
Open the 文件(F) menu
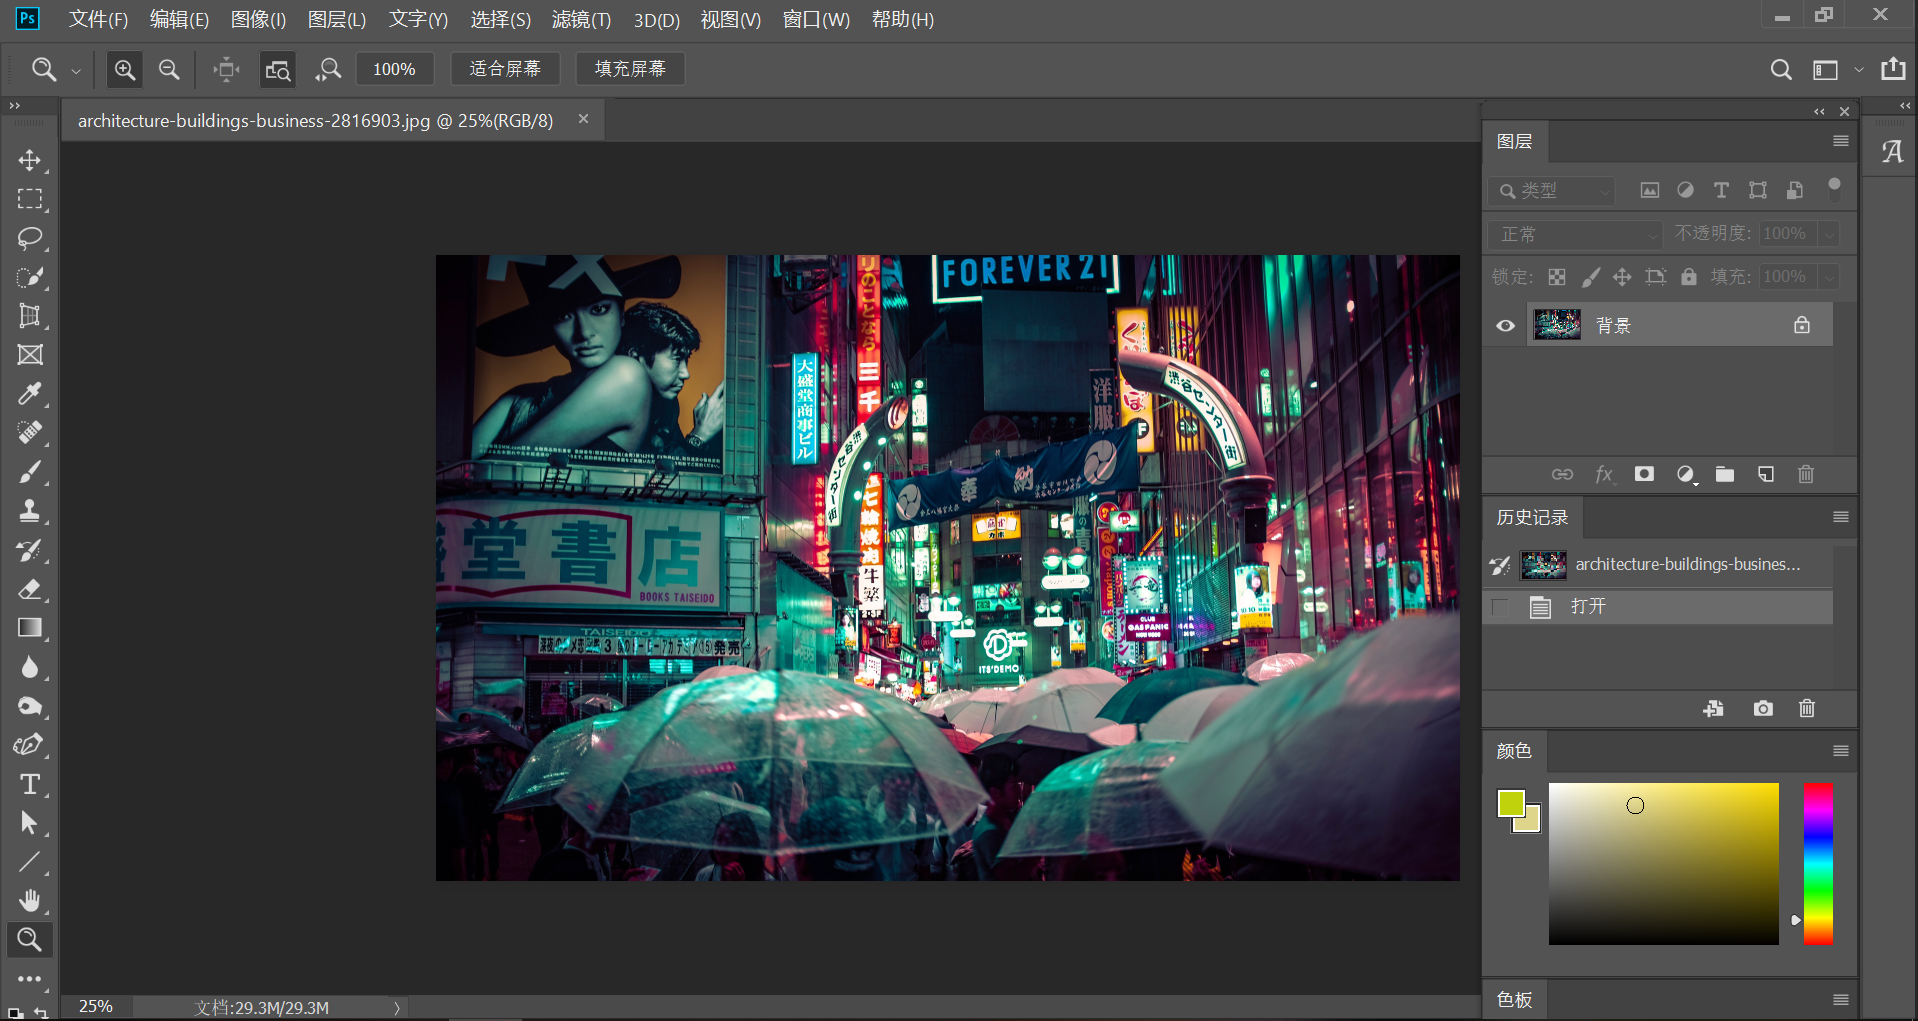coord(98,20)
